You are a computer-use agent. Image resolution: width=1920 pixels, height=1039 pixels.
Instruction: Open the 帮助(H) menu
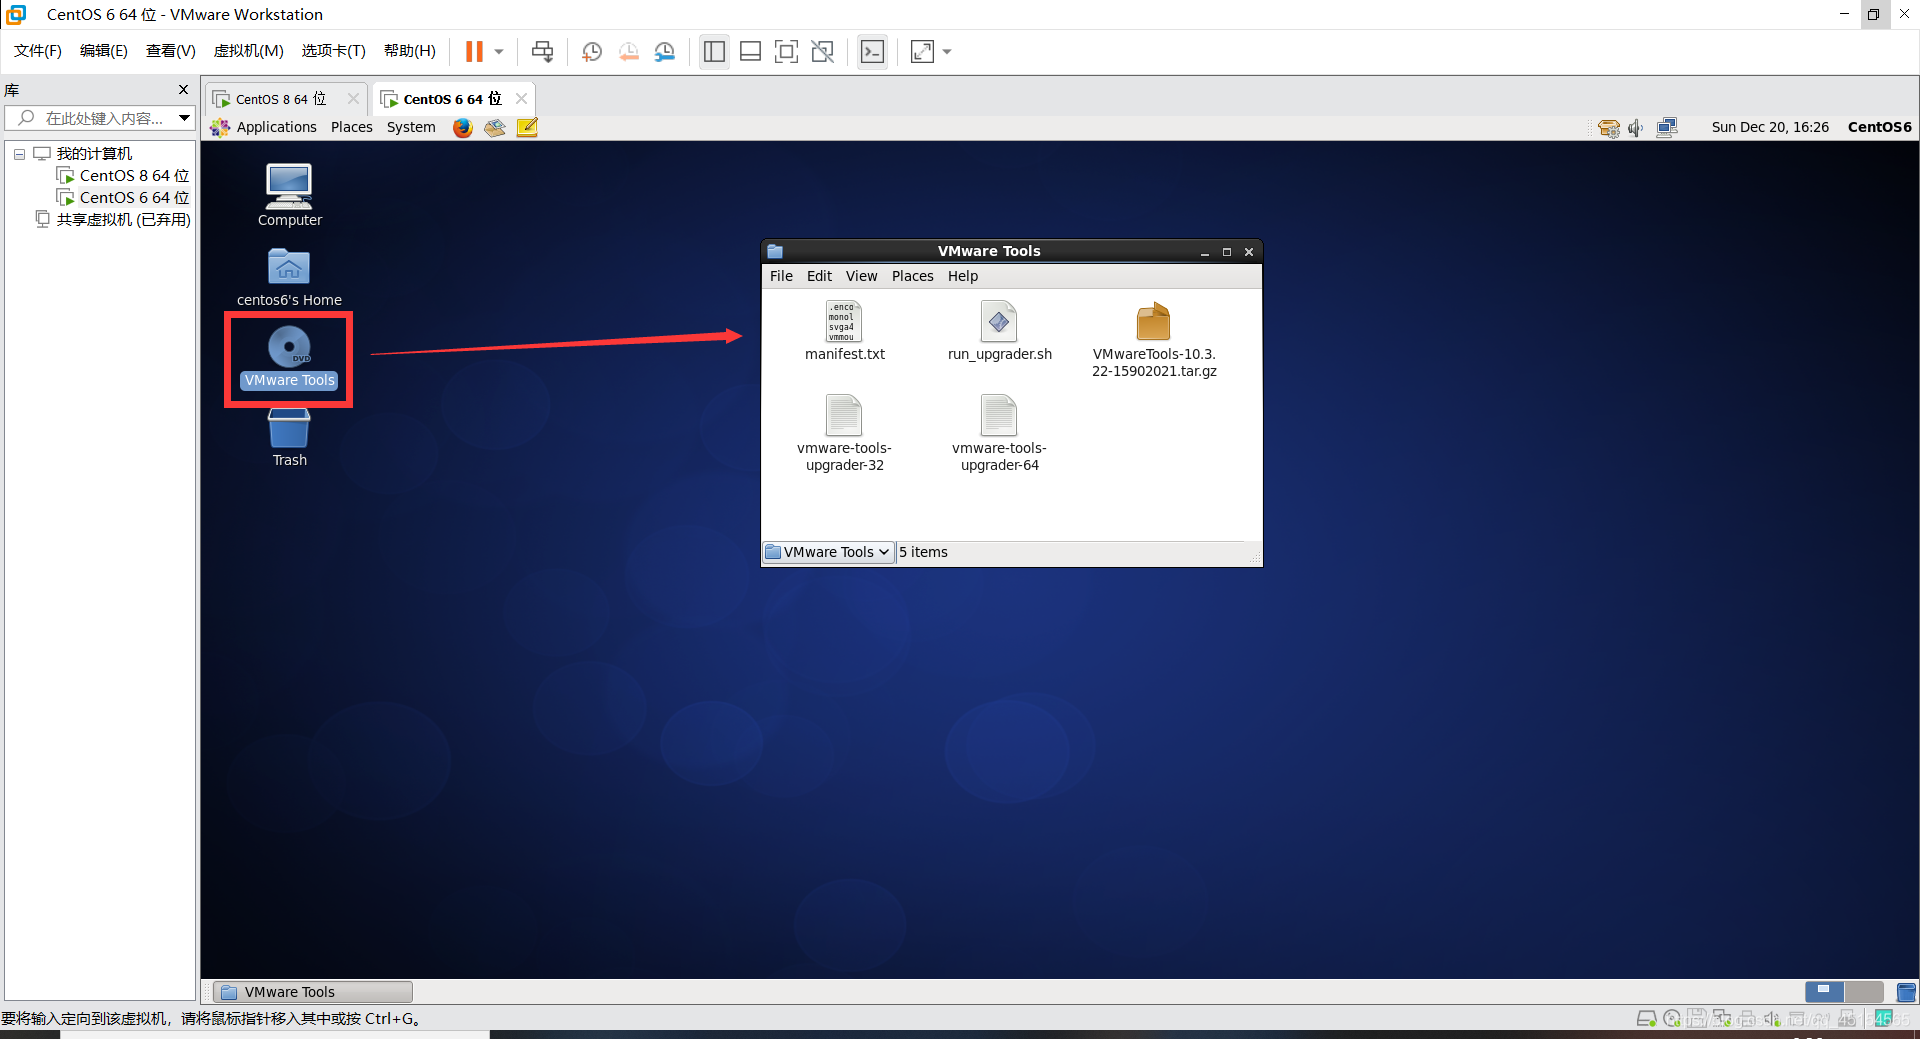[x=410, y=51]
